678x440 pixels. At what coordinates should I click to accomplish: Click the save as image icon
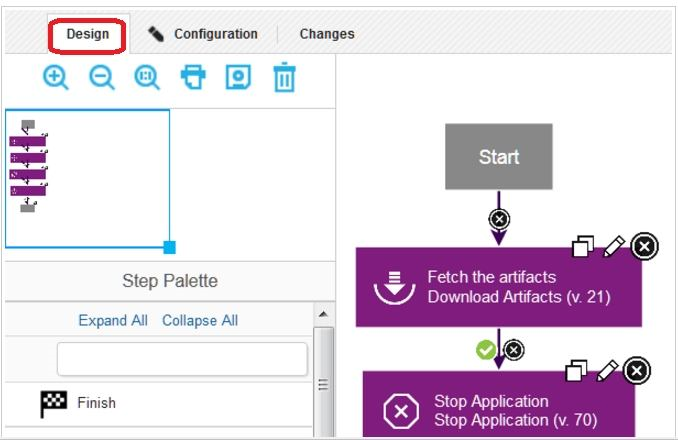[238, 78]
